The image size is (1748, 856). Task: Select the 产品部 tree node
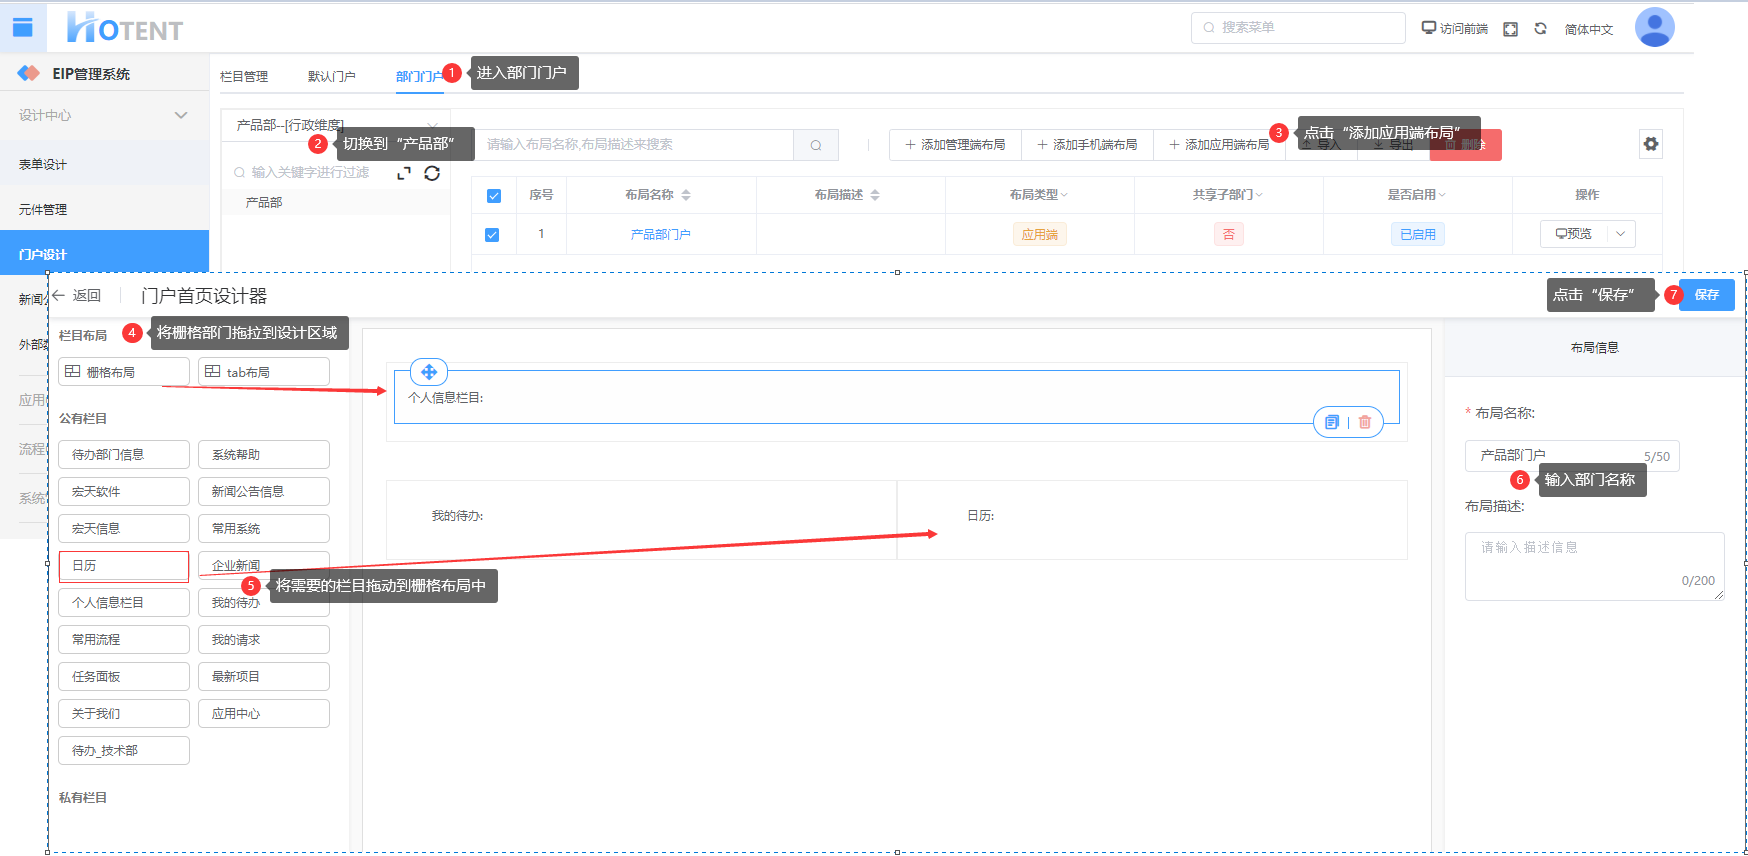click(x=264, y=202)
